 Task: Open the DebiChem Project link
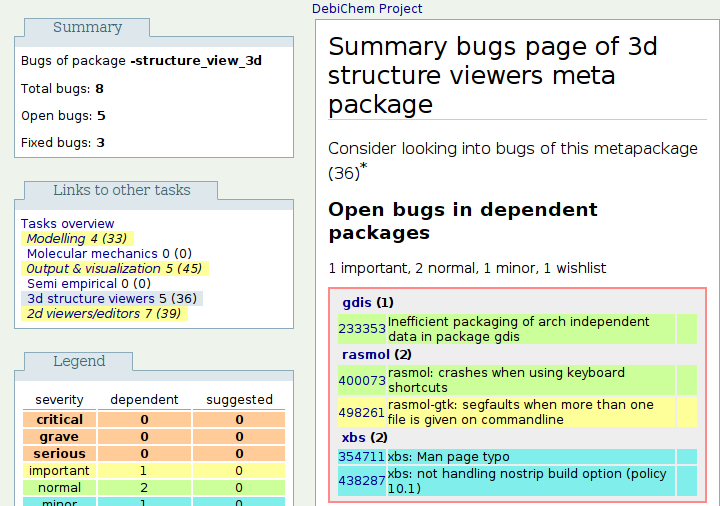[x=367, y=9]
